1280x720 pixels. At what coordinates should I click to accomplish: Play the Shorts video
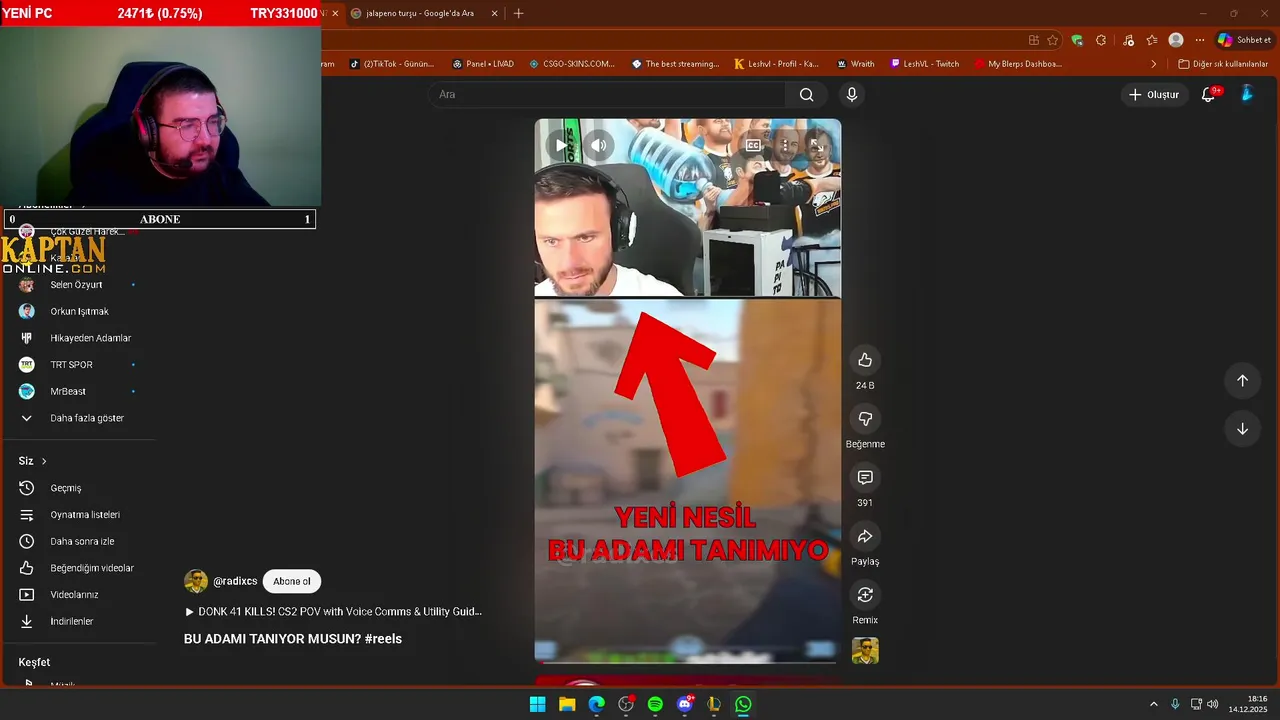point(560,145)
